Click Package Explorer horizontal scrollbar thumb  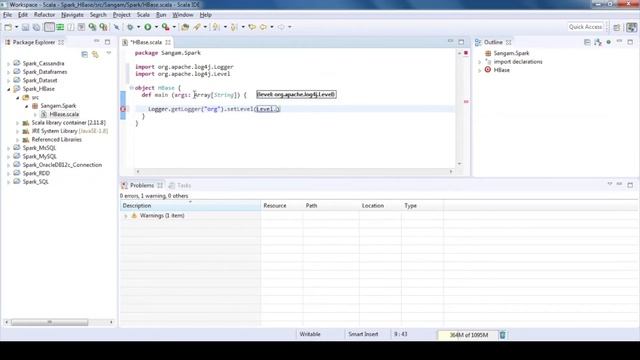[x=49, y=322]
